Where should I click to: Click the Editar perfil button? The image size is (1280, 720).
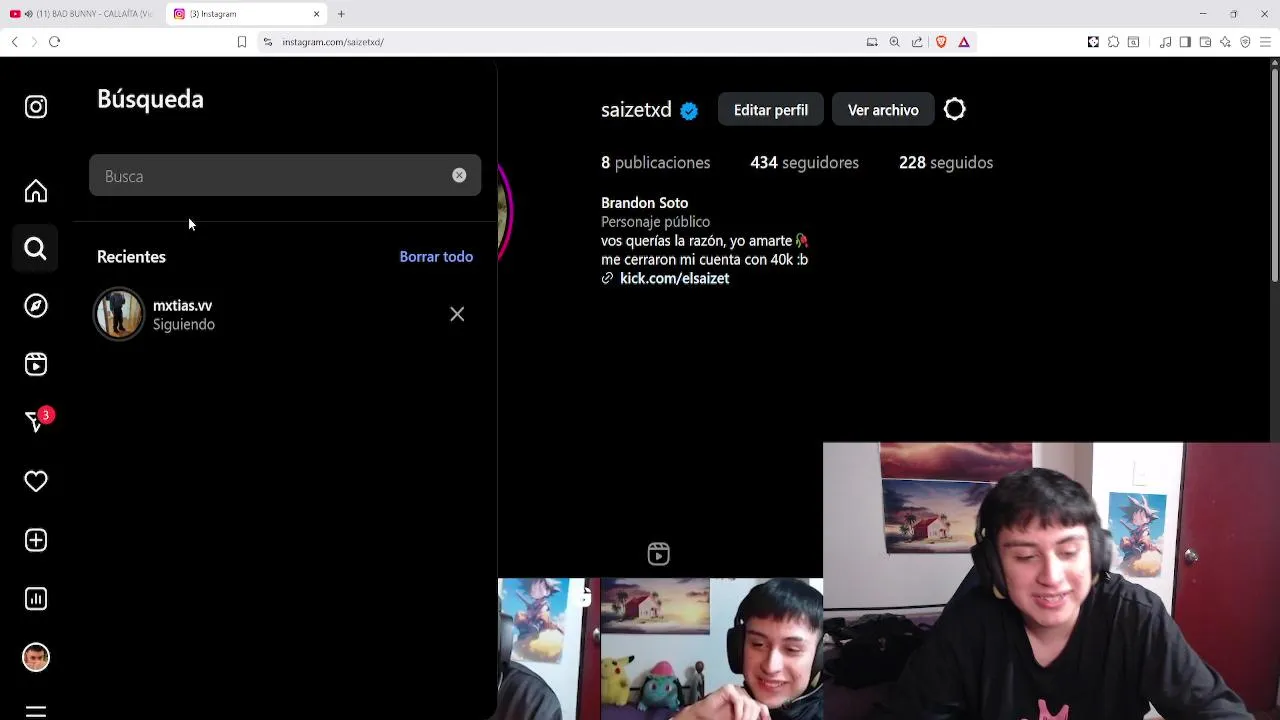coord(771,110)
